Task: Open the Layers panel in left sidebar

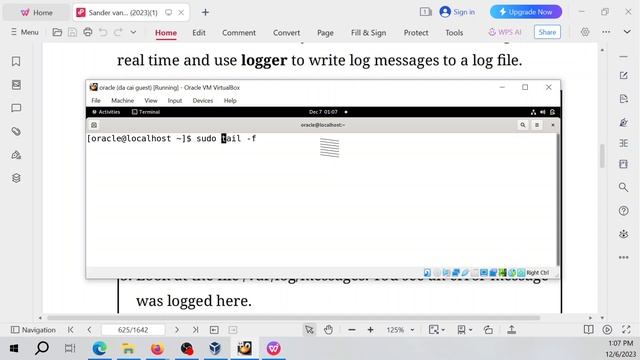Action: pyautogui.click(x=16, y=178)
